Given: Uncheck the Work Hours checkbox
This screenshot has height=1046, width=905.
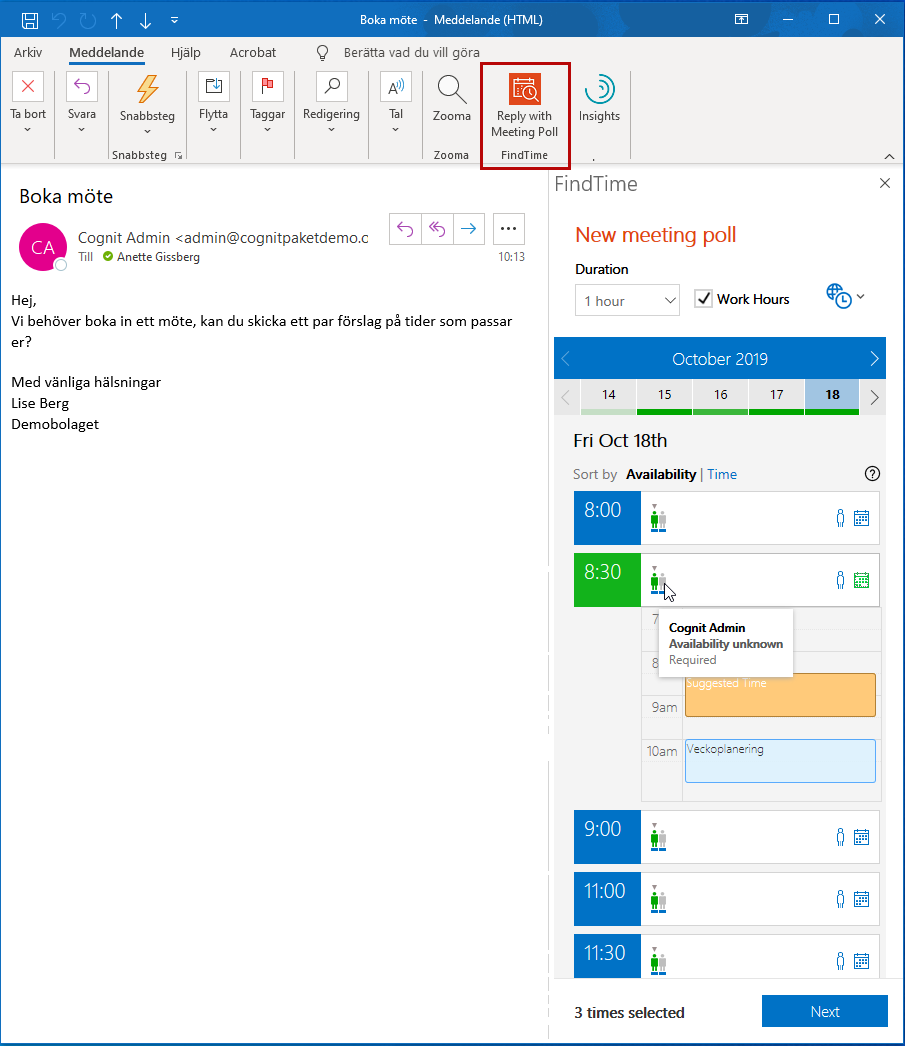Looking at the screenshot, I should click(704, 299).
